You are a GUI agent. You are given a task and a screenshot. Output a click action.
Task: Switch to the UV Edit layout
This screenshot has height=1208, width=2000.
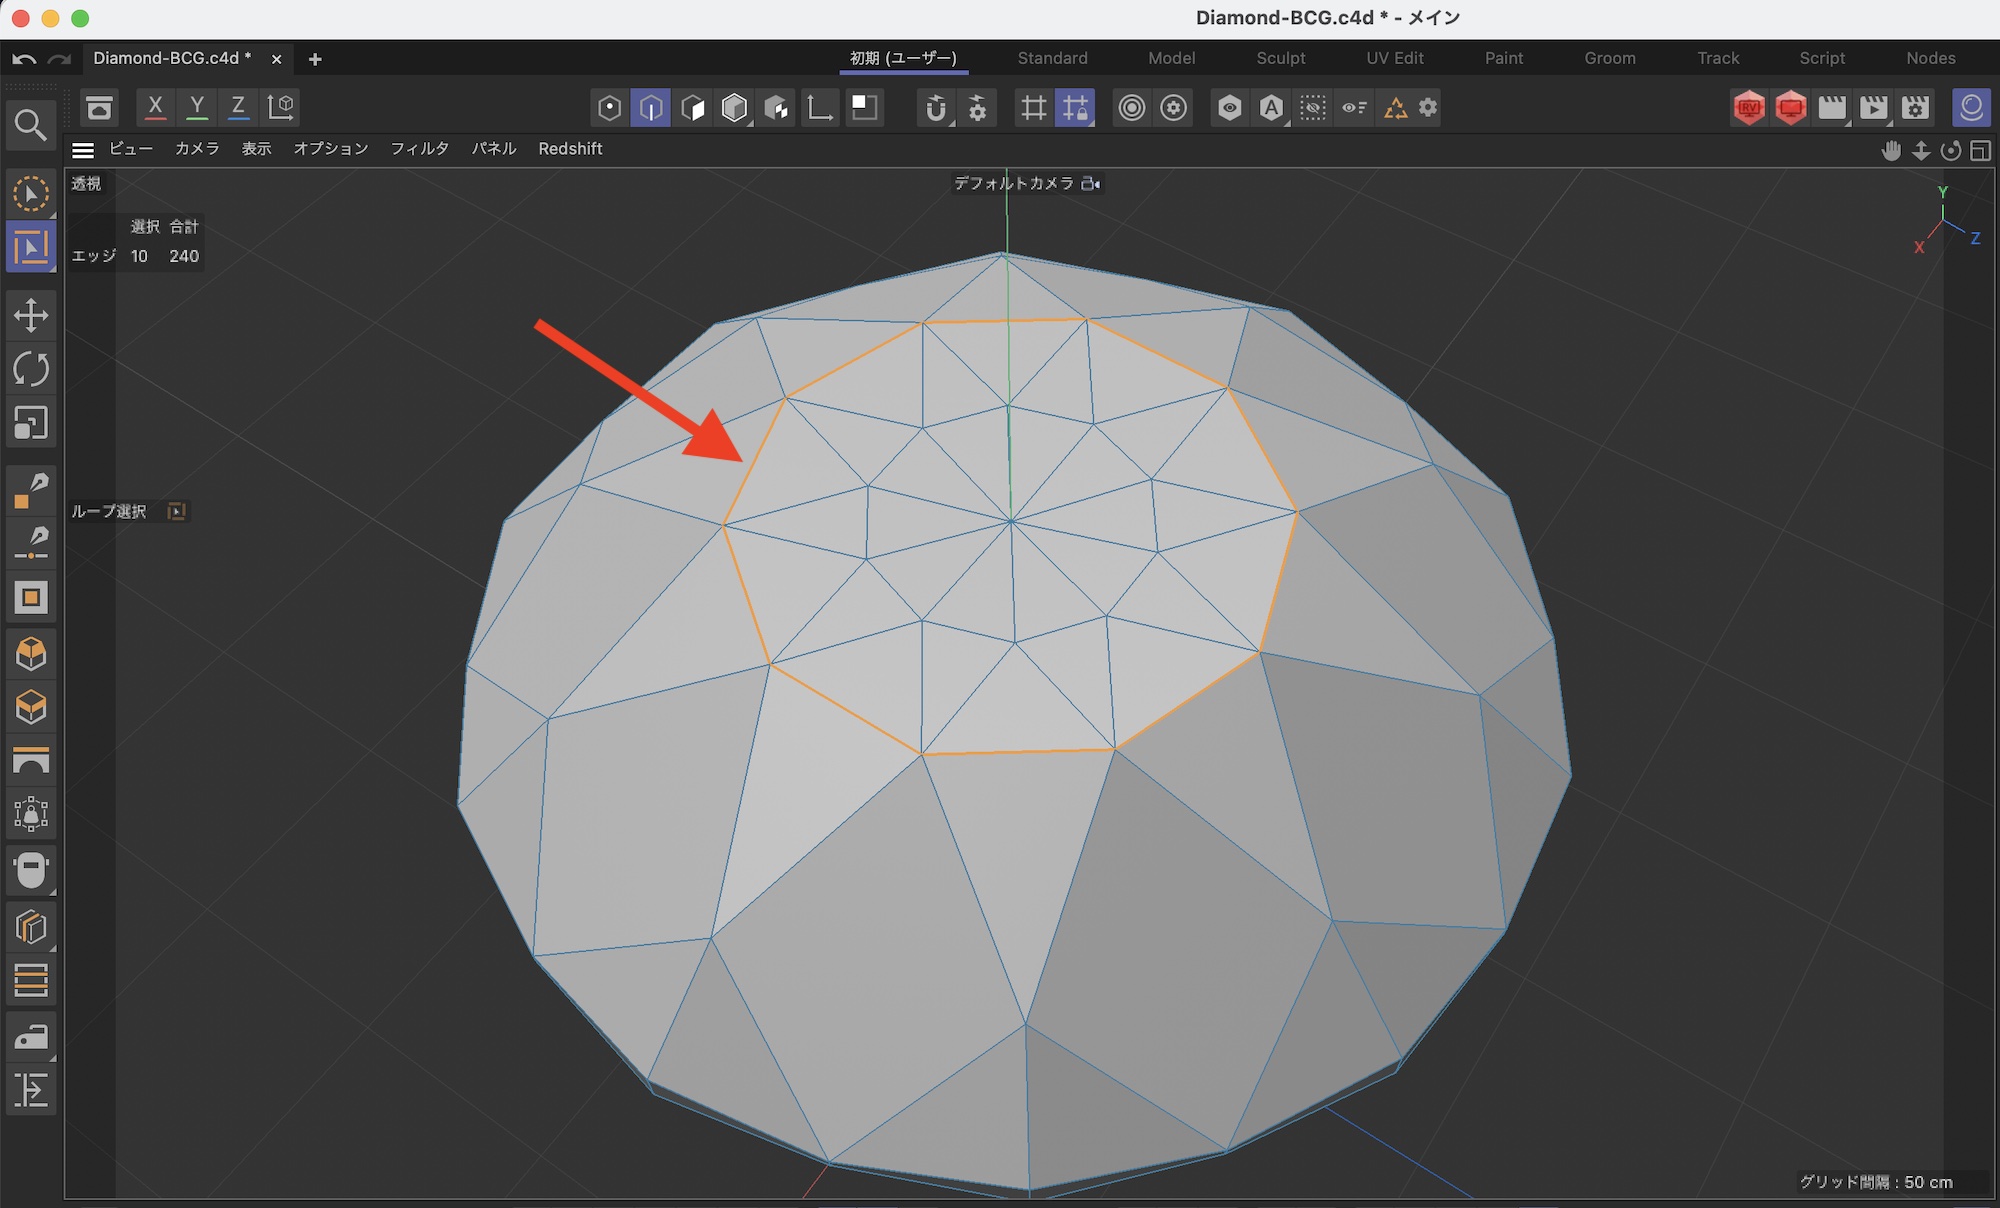tap(1394, 58)
